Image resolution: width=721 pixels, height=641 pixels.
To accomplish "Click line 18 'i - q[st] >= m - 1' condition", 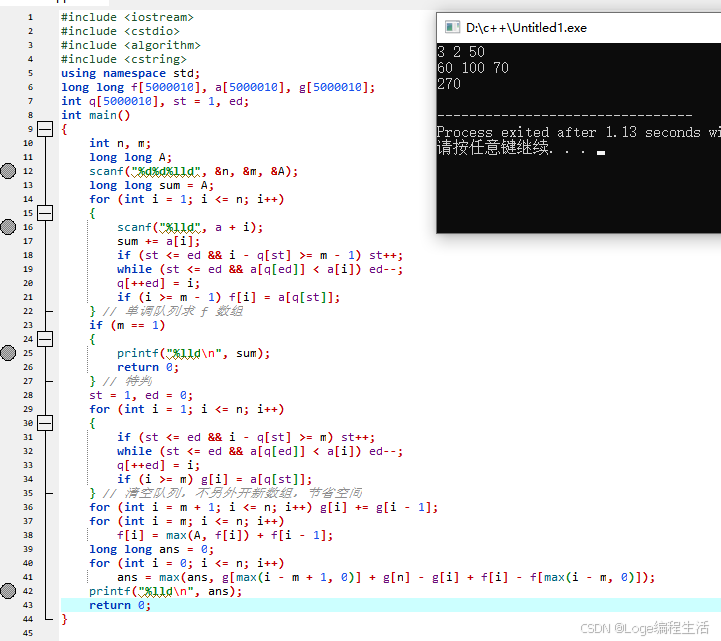I will pyautogui.click(x=292, y=255).
